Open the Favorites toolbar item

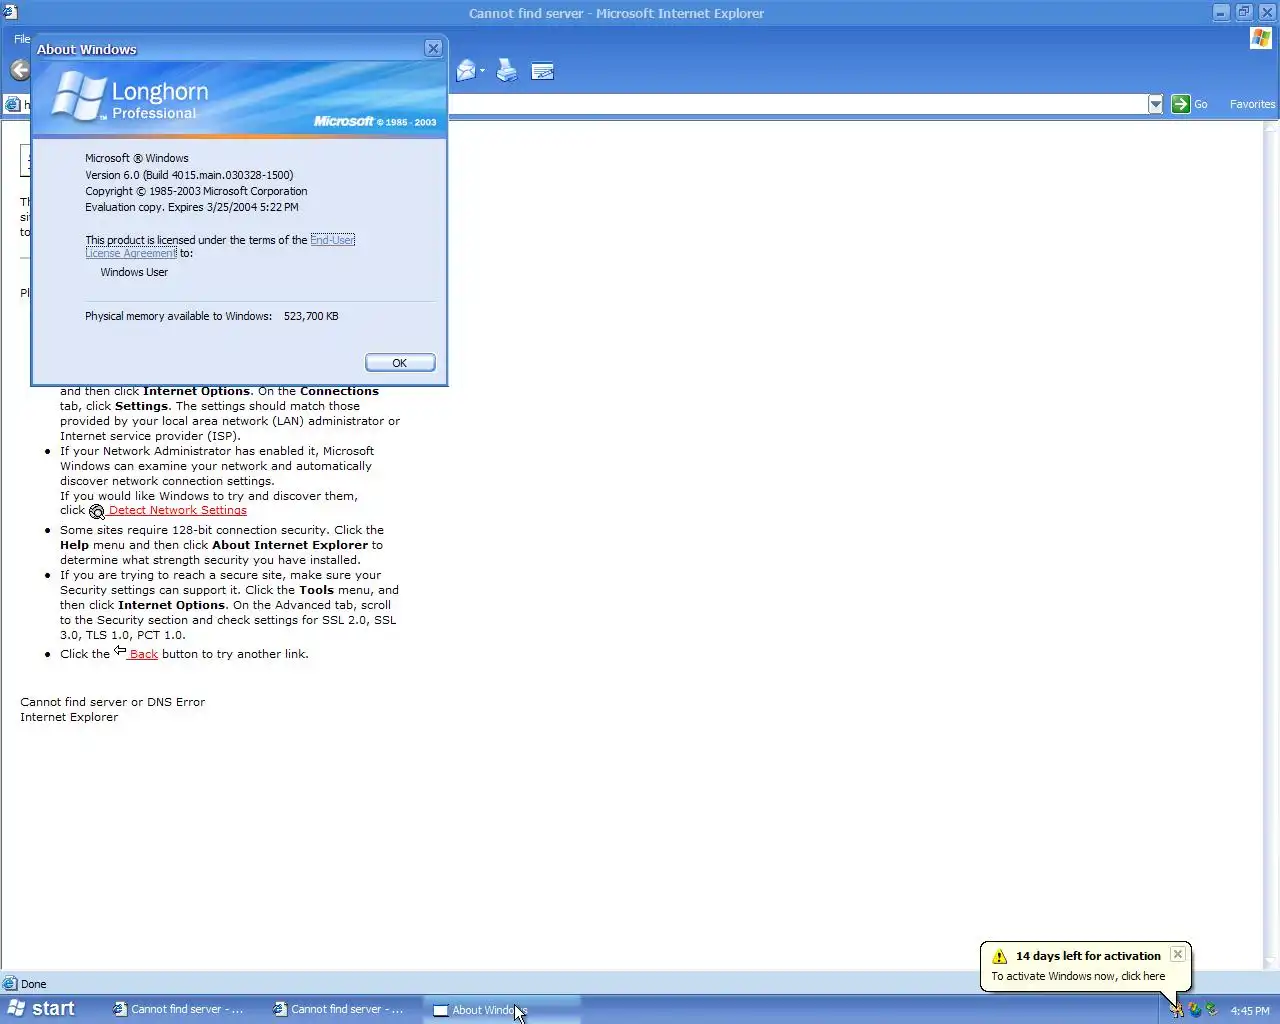click(x=1252, y=104)
